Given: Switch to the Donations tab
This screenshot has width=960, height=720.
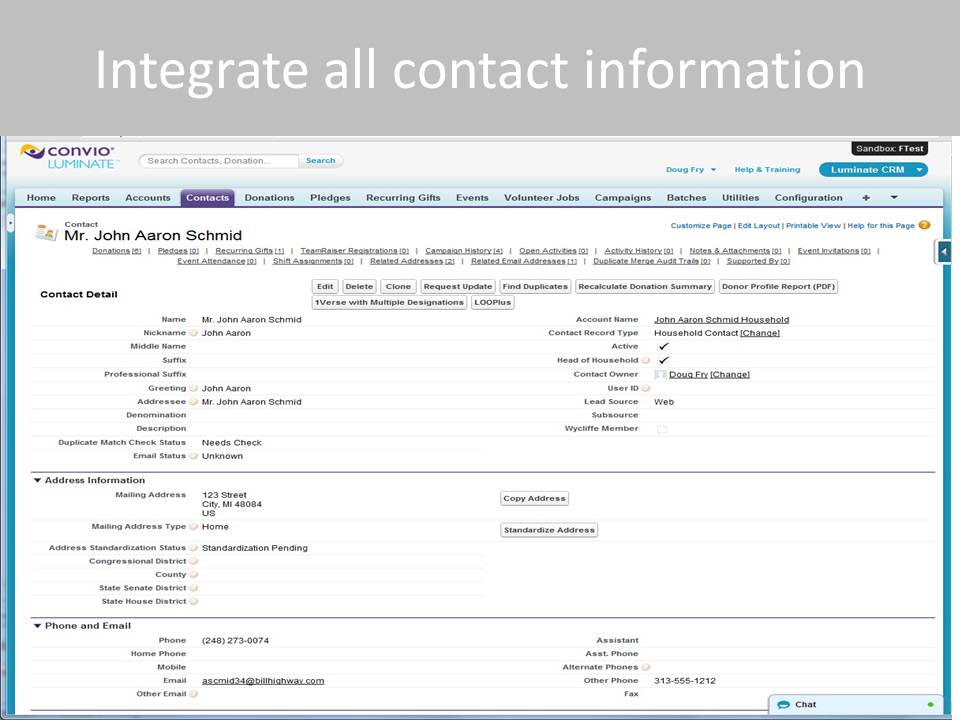Looking at the screenshot, I should point(269,198).
